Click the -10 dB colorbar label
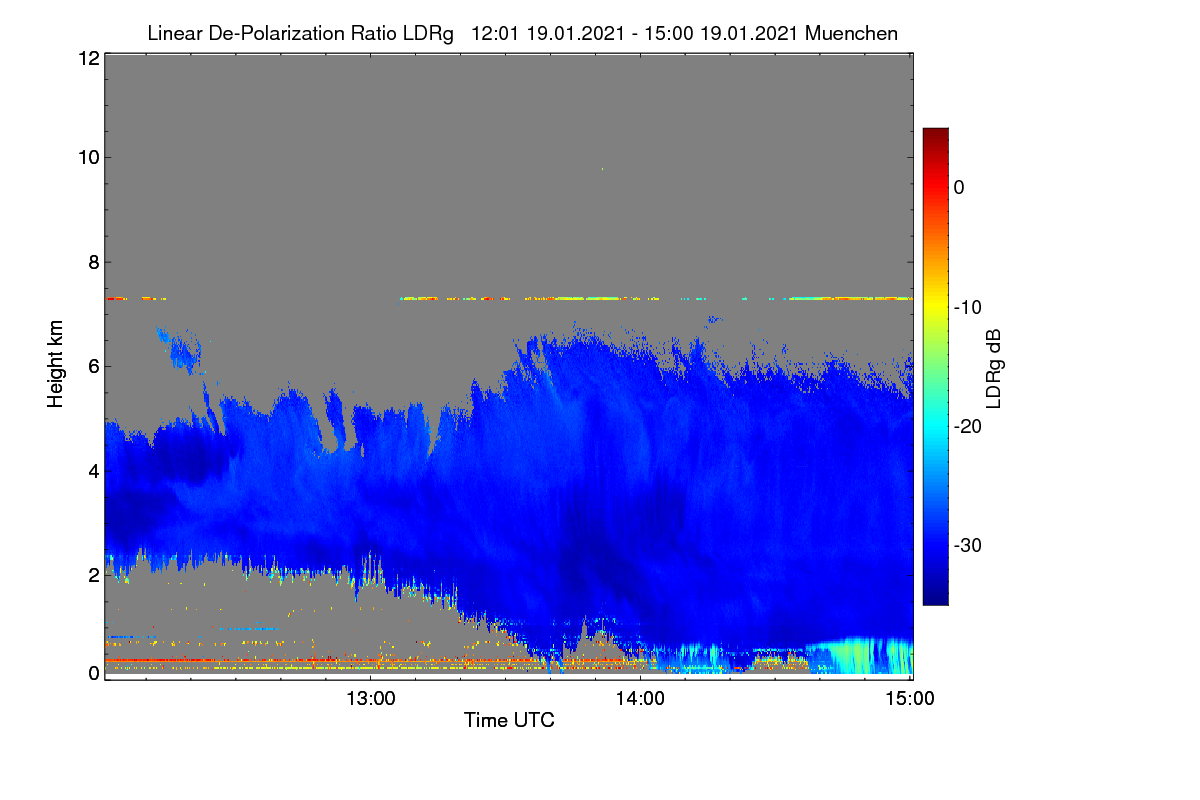Viewport: 1200px width, 800px height. (967, 307)
